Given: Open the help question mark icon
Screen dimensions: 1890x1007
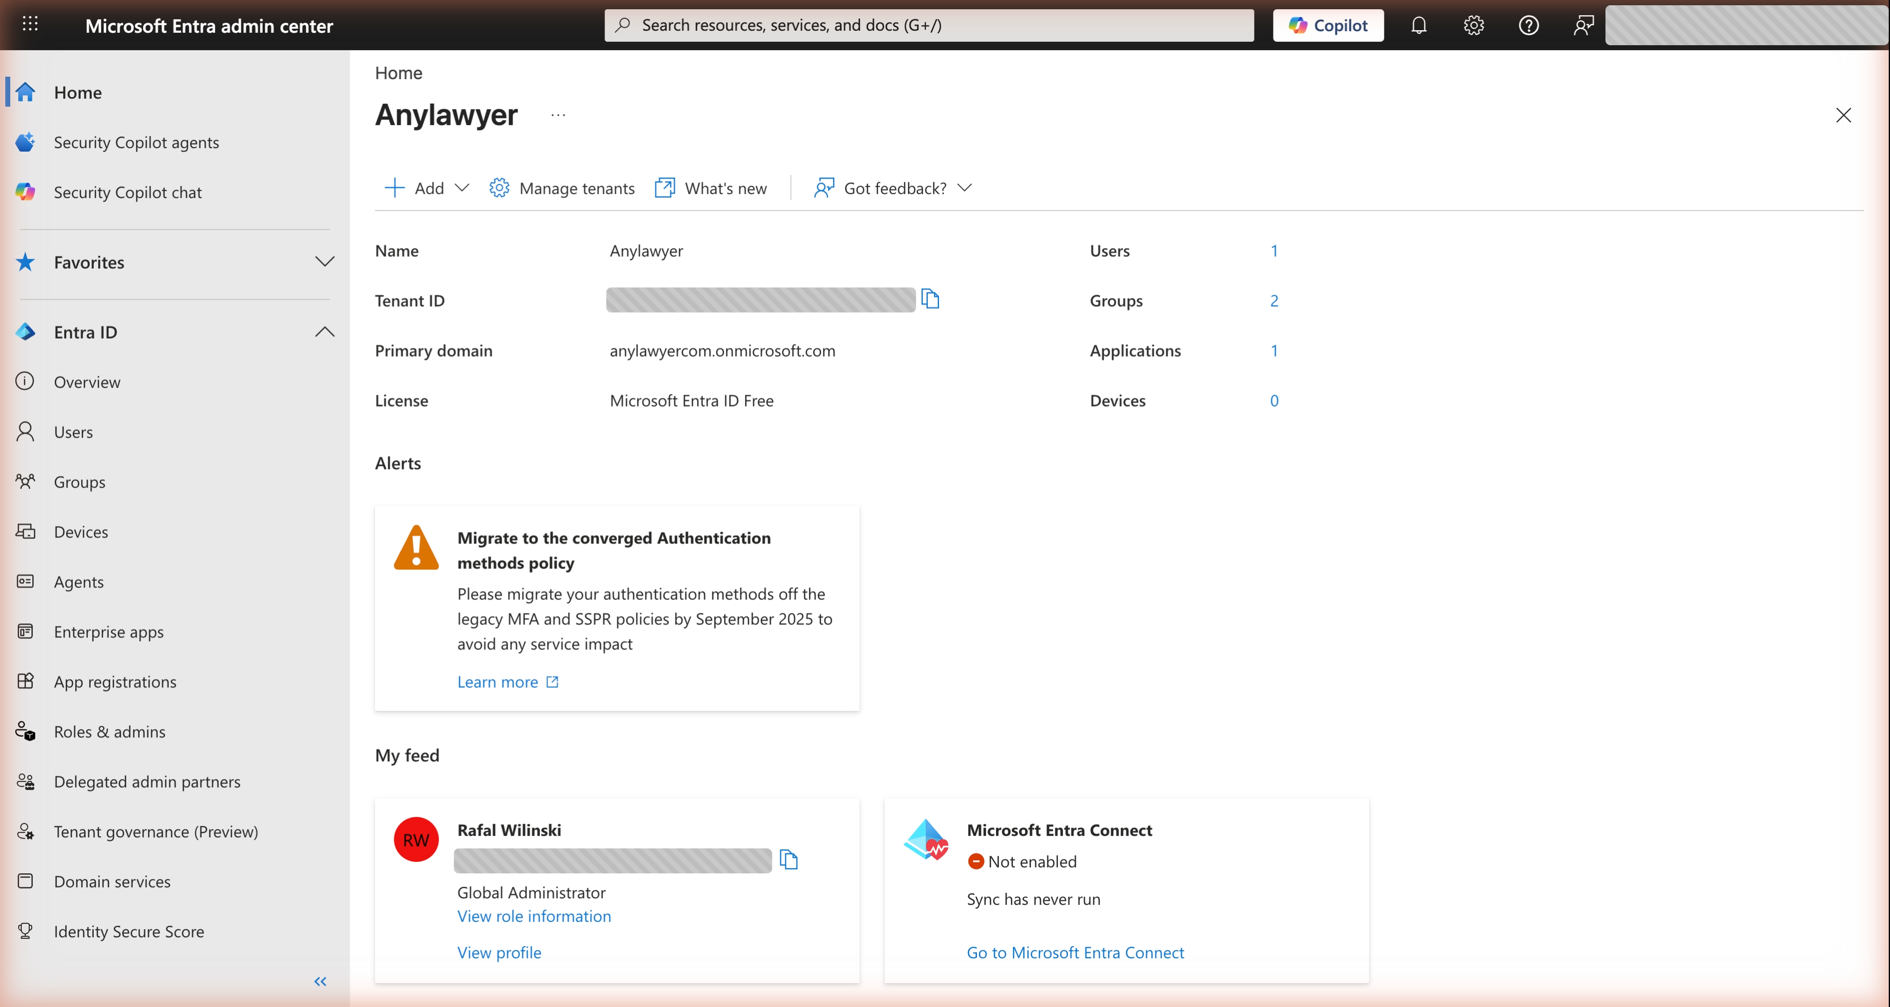Looking at the screenshot, I should [x=1529, y=25].
